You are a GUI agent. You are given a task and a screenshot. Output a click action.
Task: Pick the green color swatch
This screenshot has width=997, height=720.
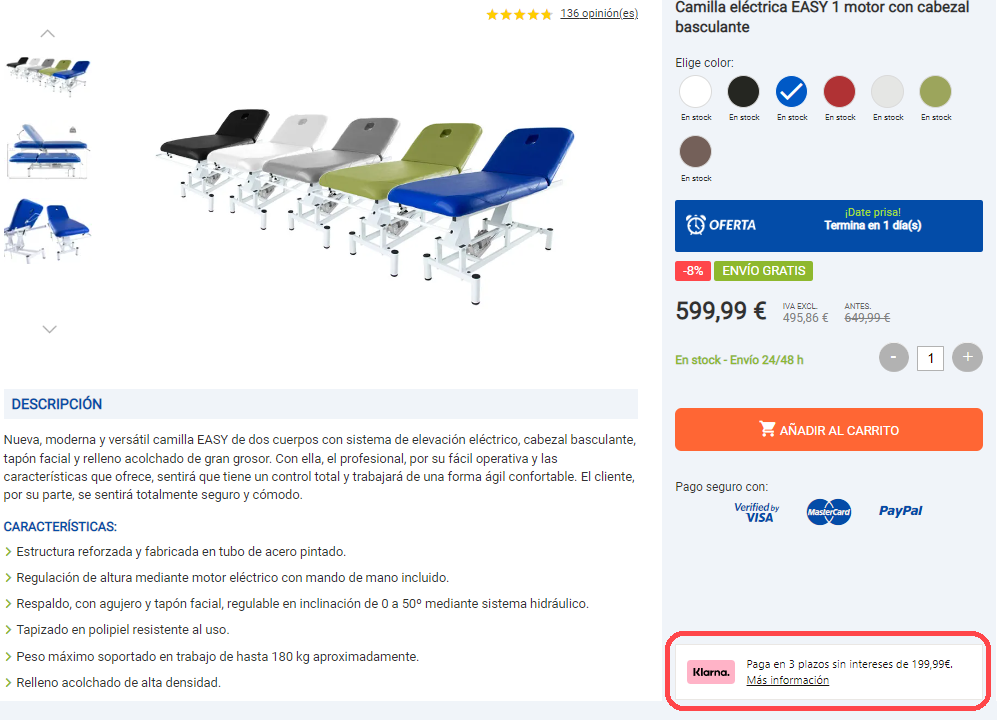935,92
